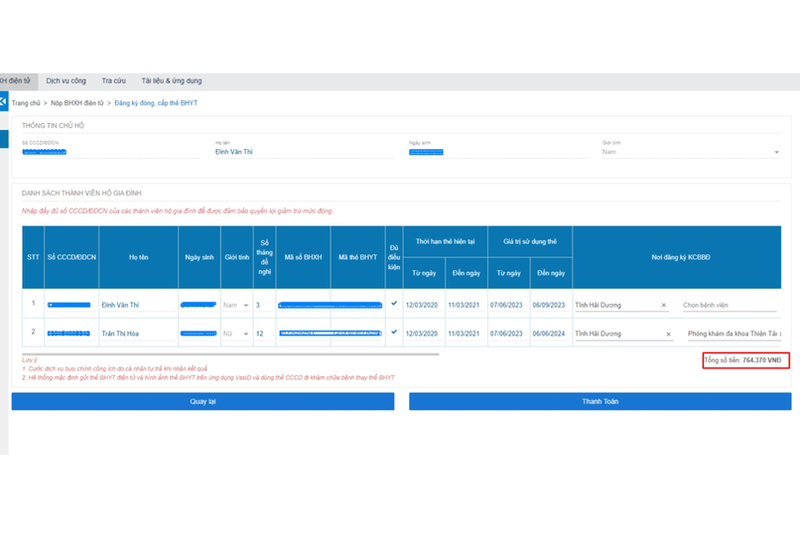Open the Tra cứu menu
800x541 pixels.
[x=114, y=81]
